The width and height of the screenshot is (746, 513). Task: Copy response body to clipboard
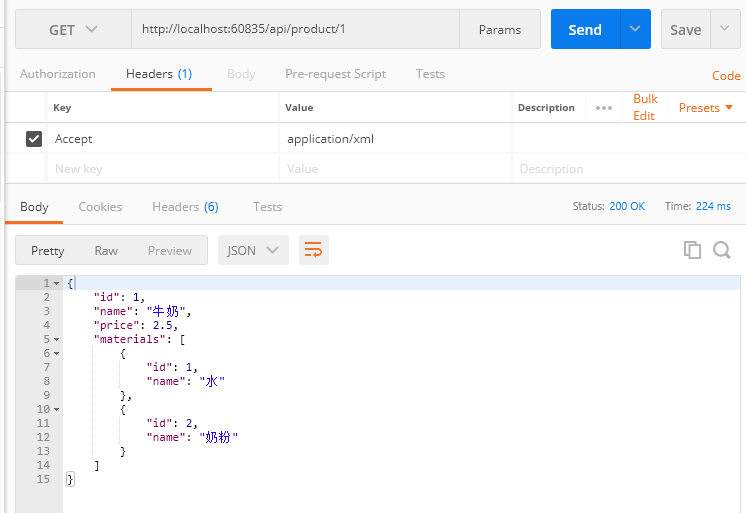pos(692,250)
